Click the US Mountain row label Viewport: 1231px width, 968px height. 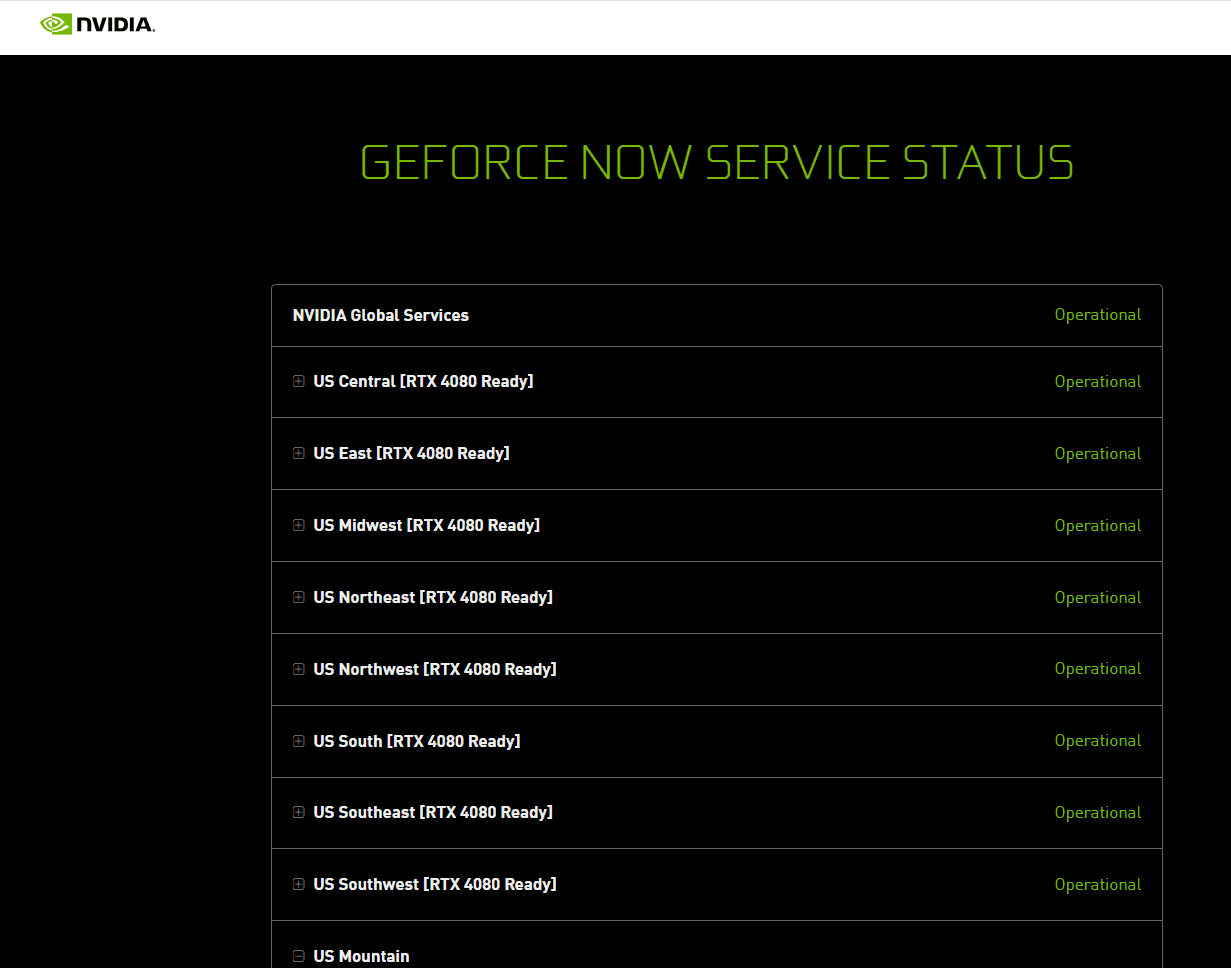361,956
